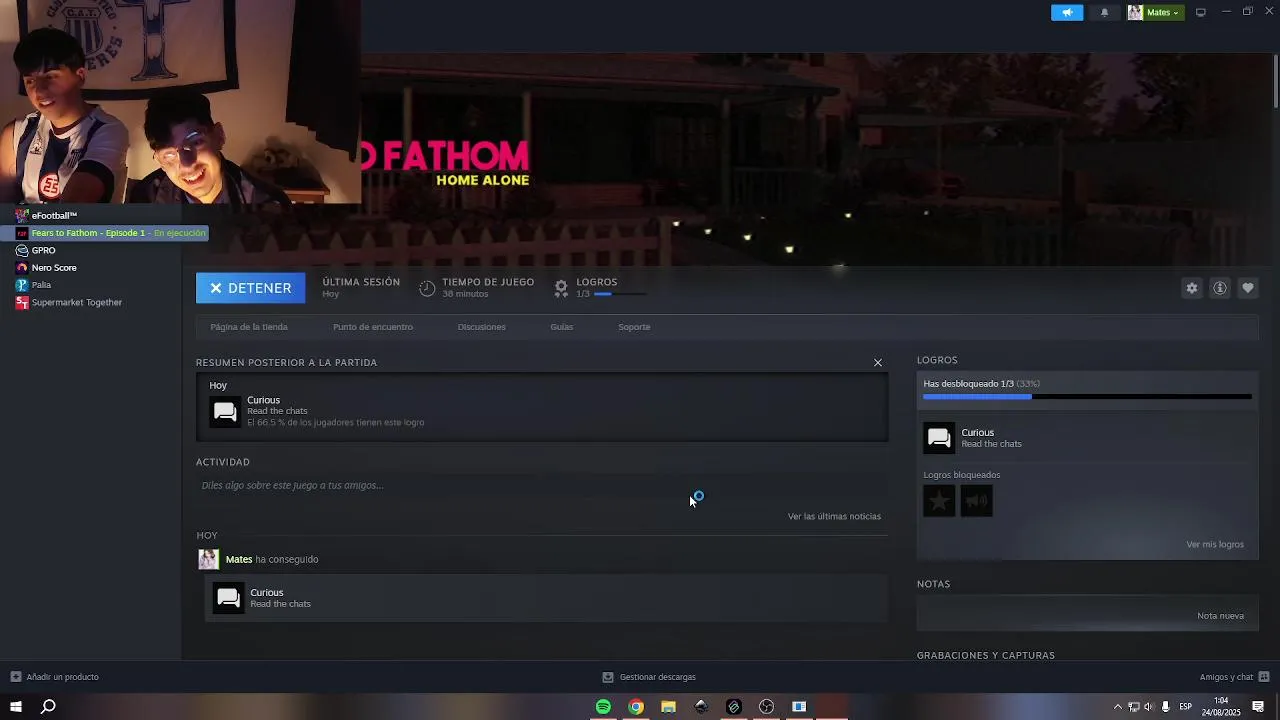
Task: Change ESP keyboard language indicator
Action: click(1186, 707)
